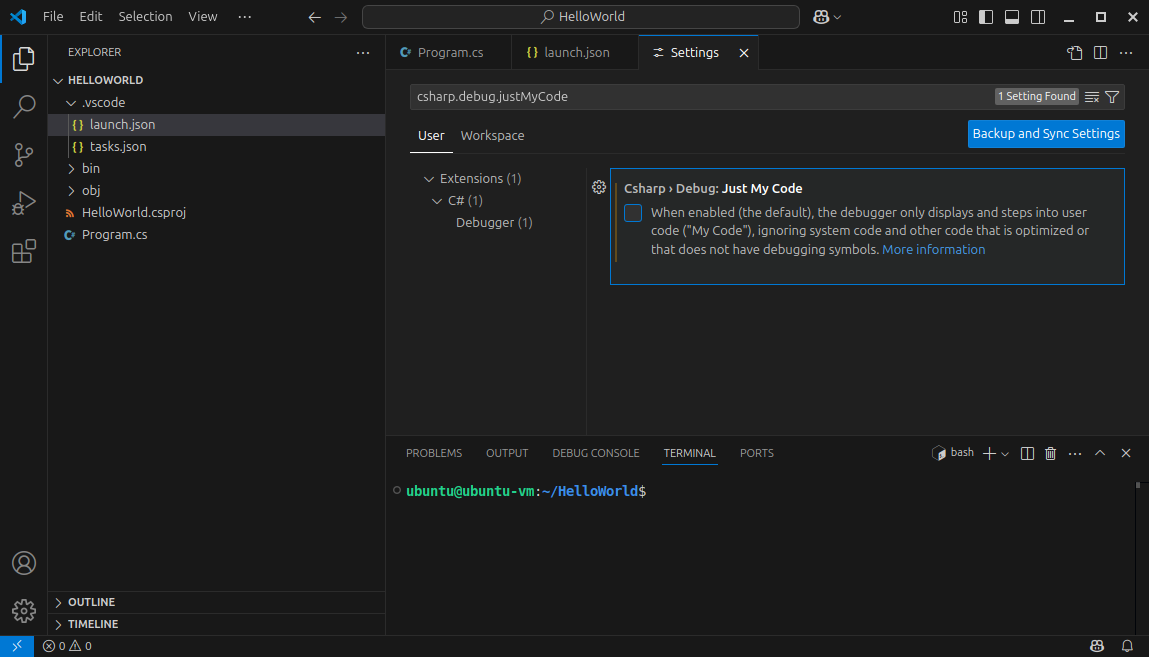Switch to the PROBLEMS panel tab
This screenshot has height=657, width=1149.
(434, 453)
